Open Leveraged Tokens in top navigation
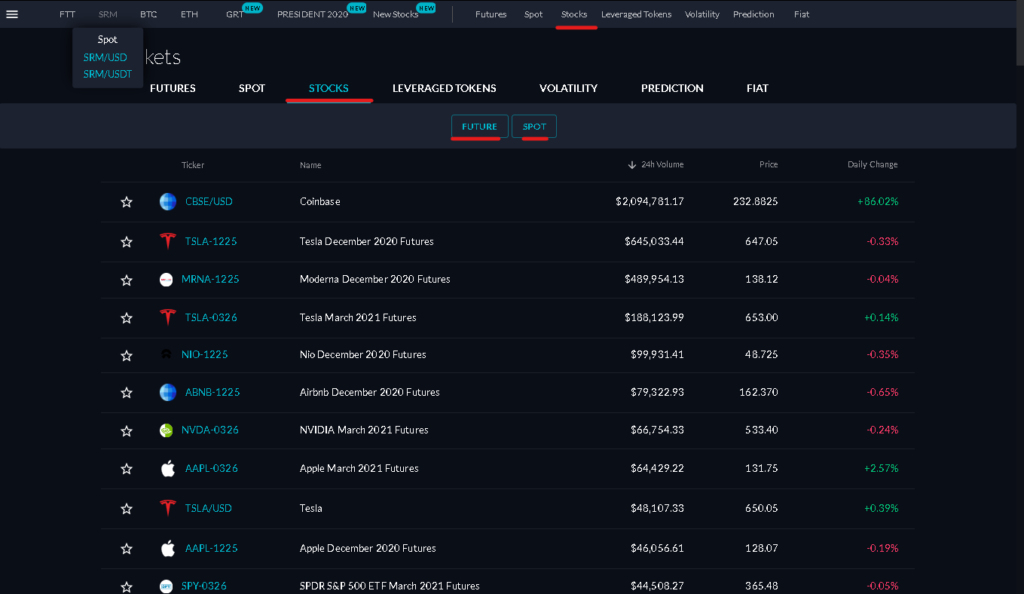The width and height of the screenshot is (1024, 594). point(636,14)
